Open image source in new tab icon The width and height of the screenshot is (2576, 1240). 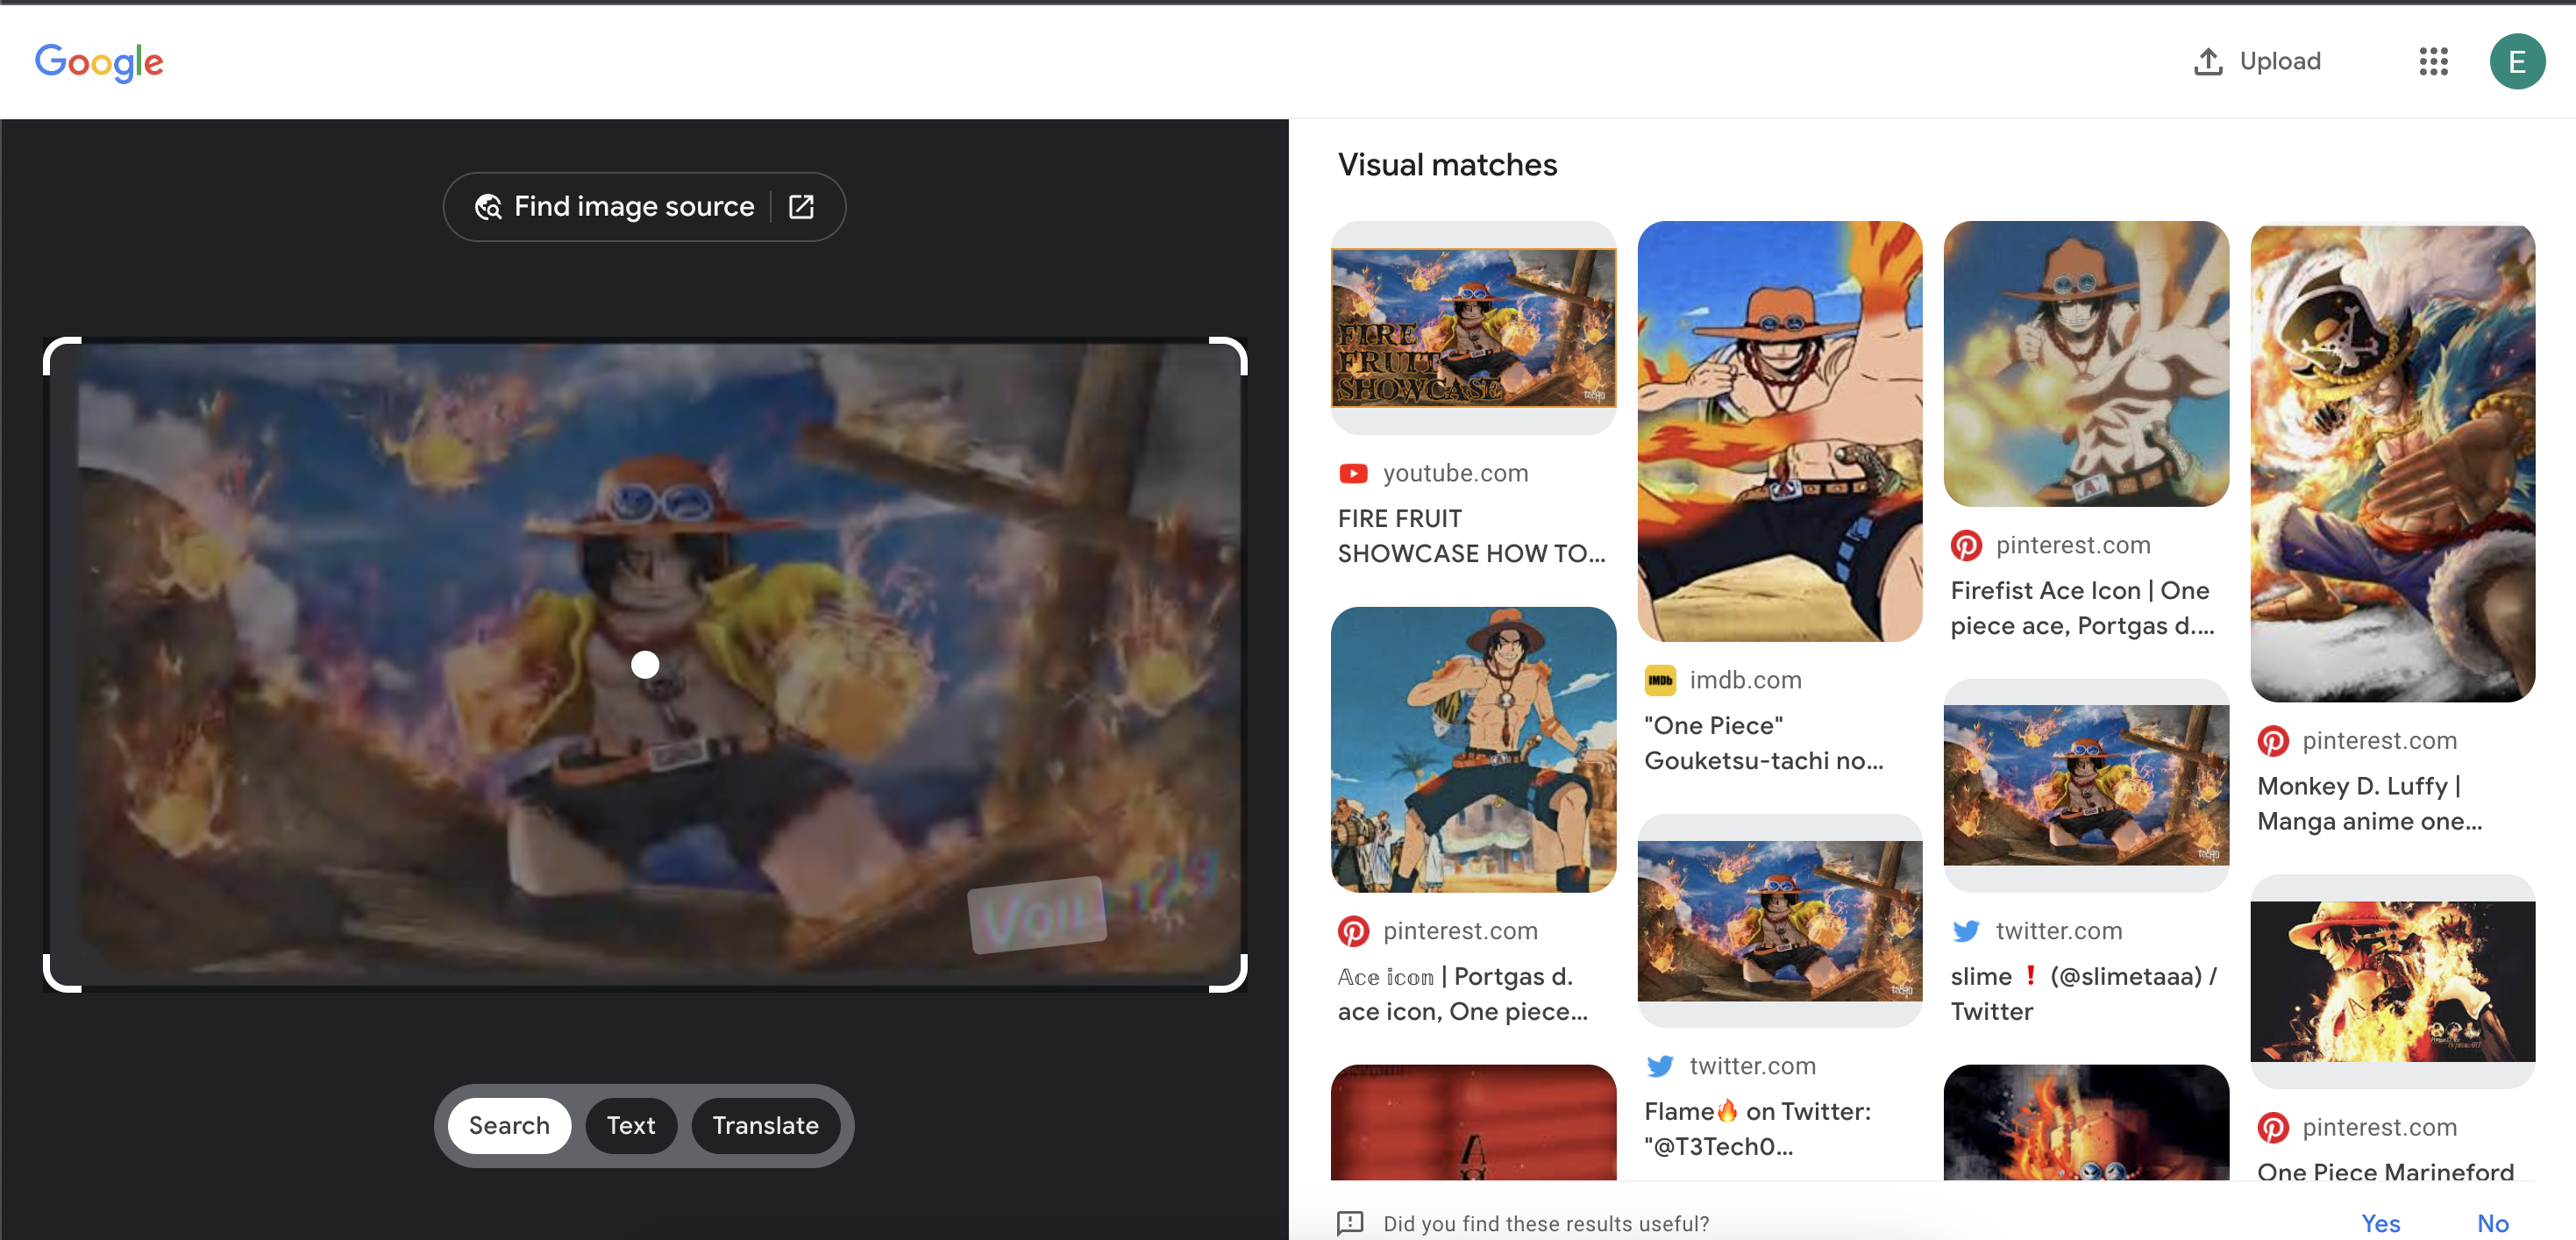pyautogui.click(x=801, y=207)
